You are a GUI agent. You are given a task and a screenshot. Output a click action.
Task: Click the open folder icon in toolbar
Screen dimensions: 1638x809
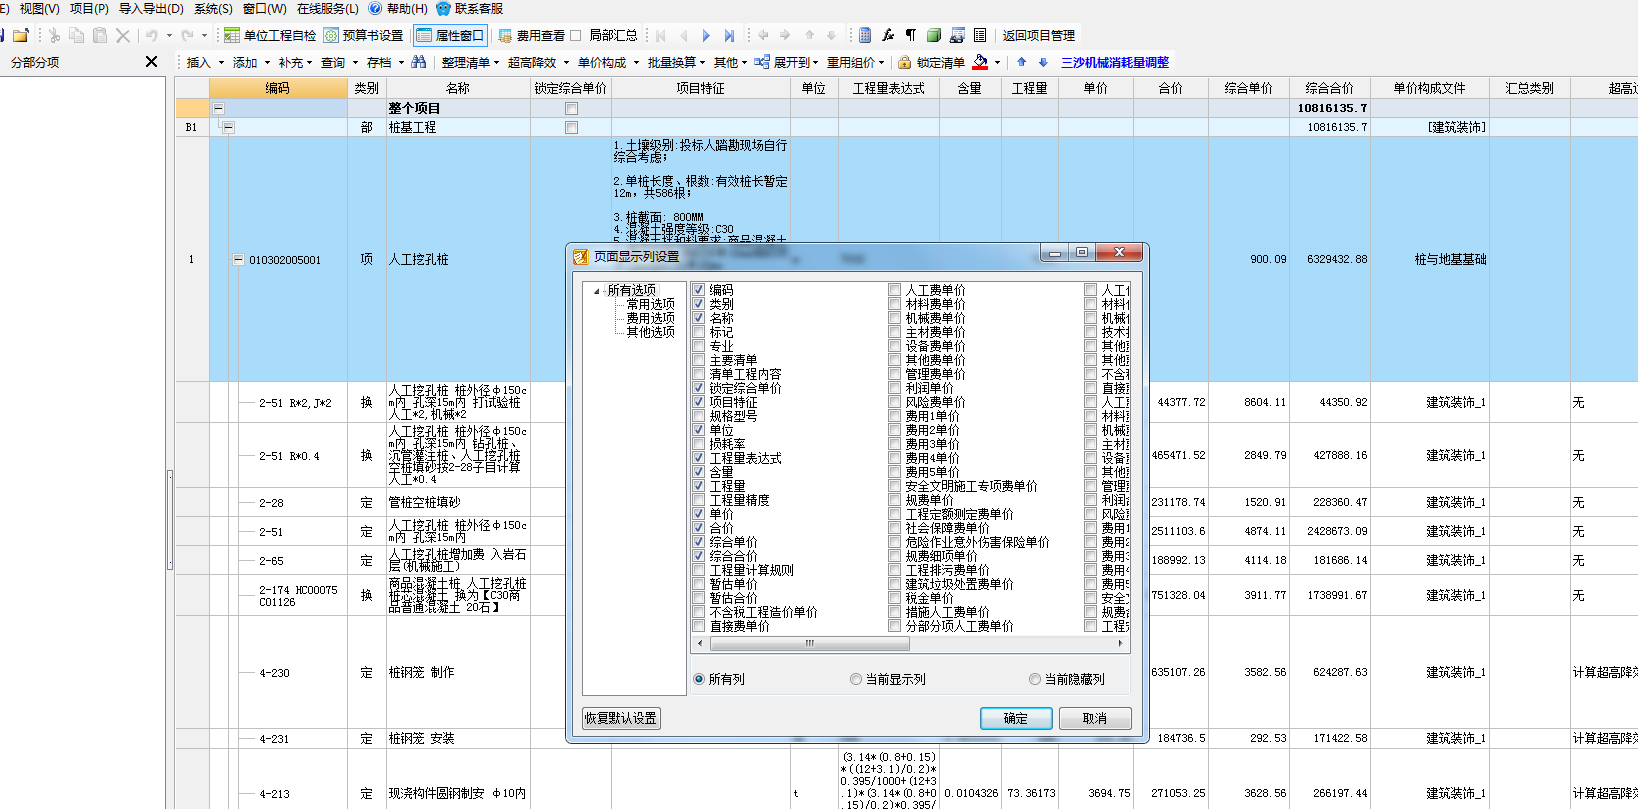point(20,35)
